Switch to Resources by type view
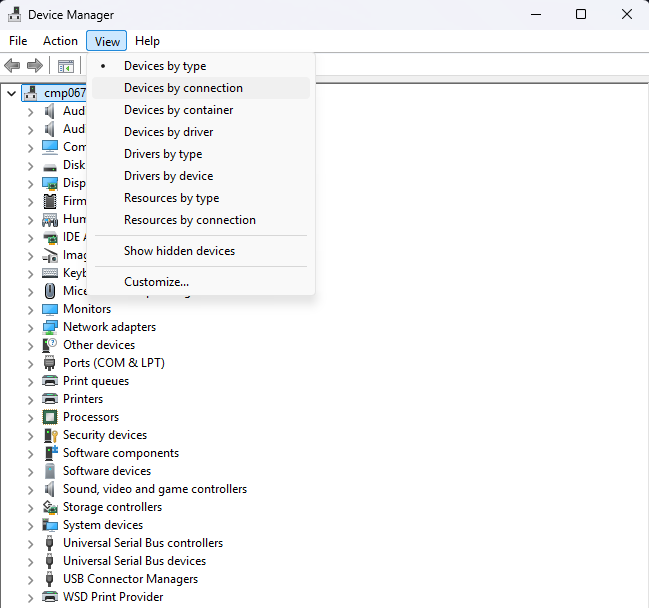649x608 pixels. point(201,198)
